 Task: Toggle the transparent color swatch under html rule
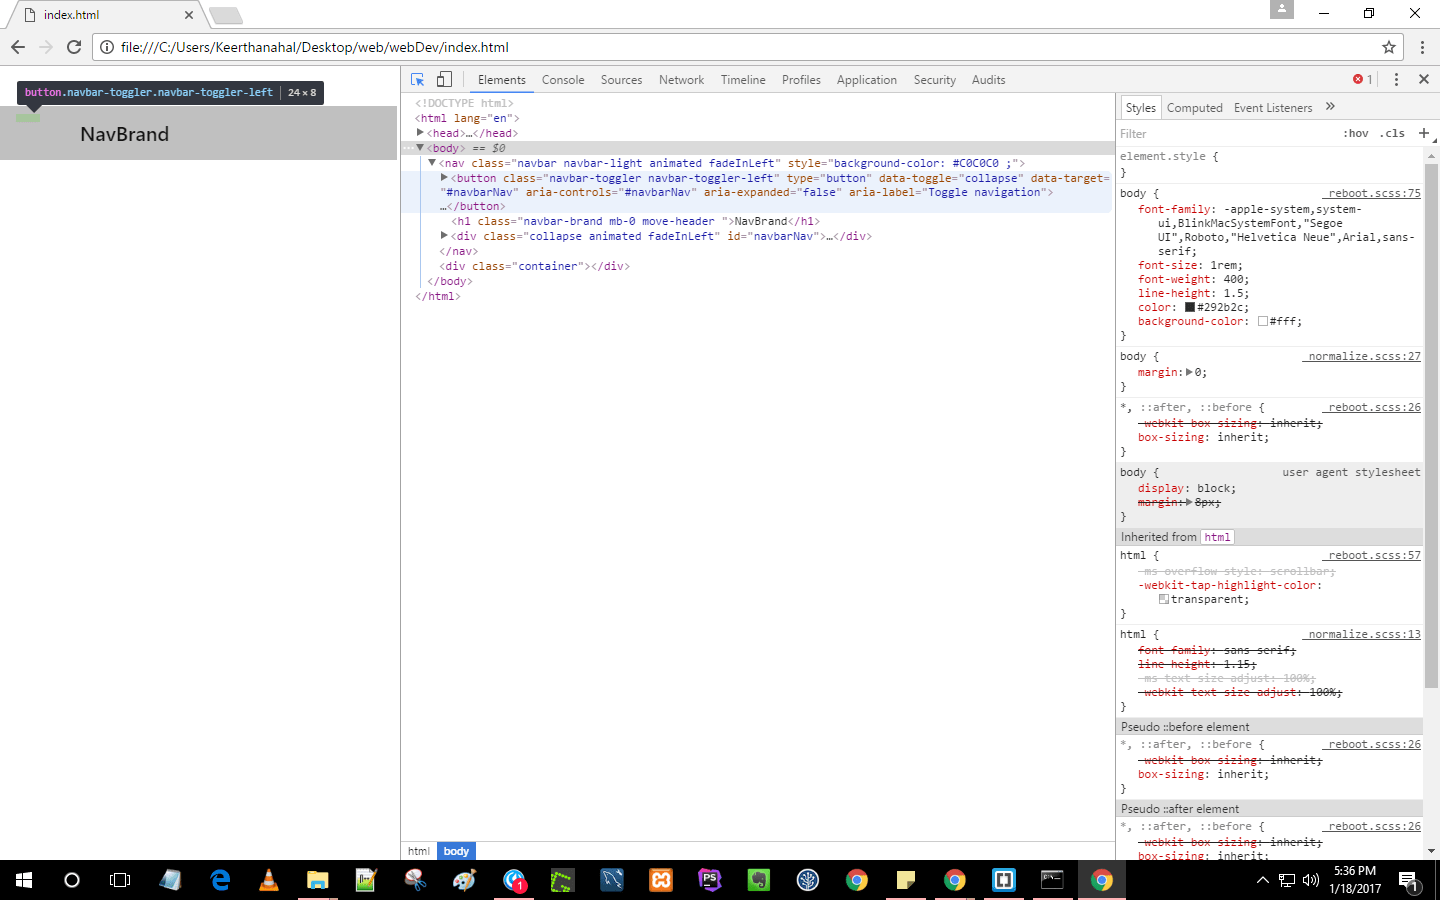coord(1163,598)
